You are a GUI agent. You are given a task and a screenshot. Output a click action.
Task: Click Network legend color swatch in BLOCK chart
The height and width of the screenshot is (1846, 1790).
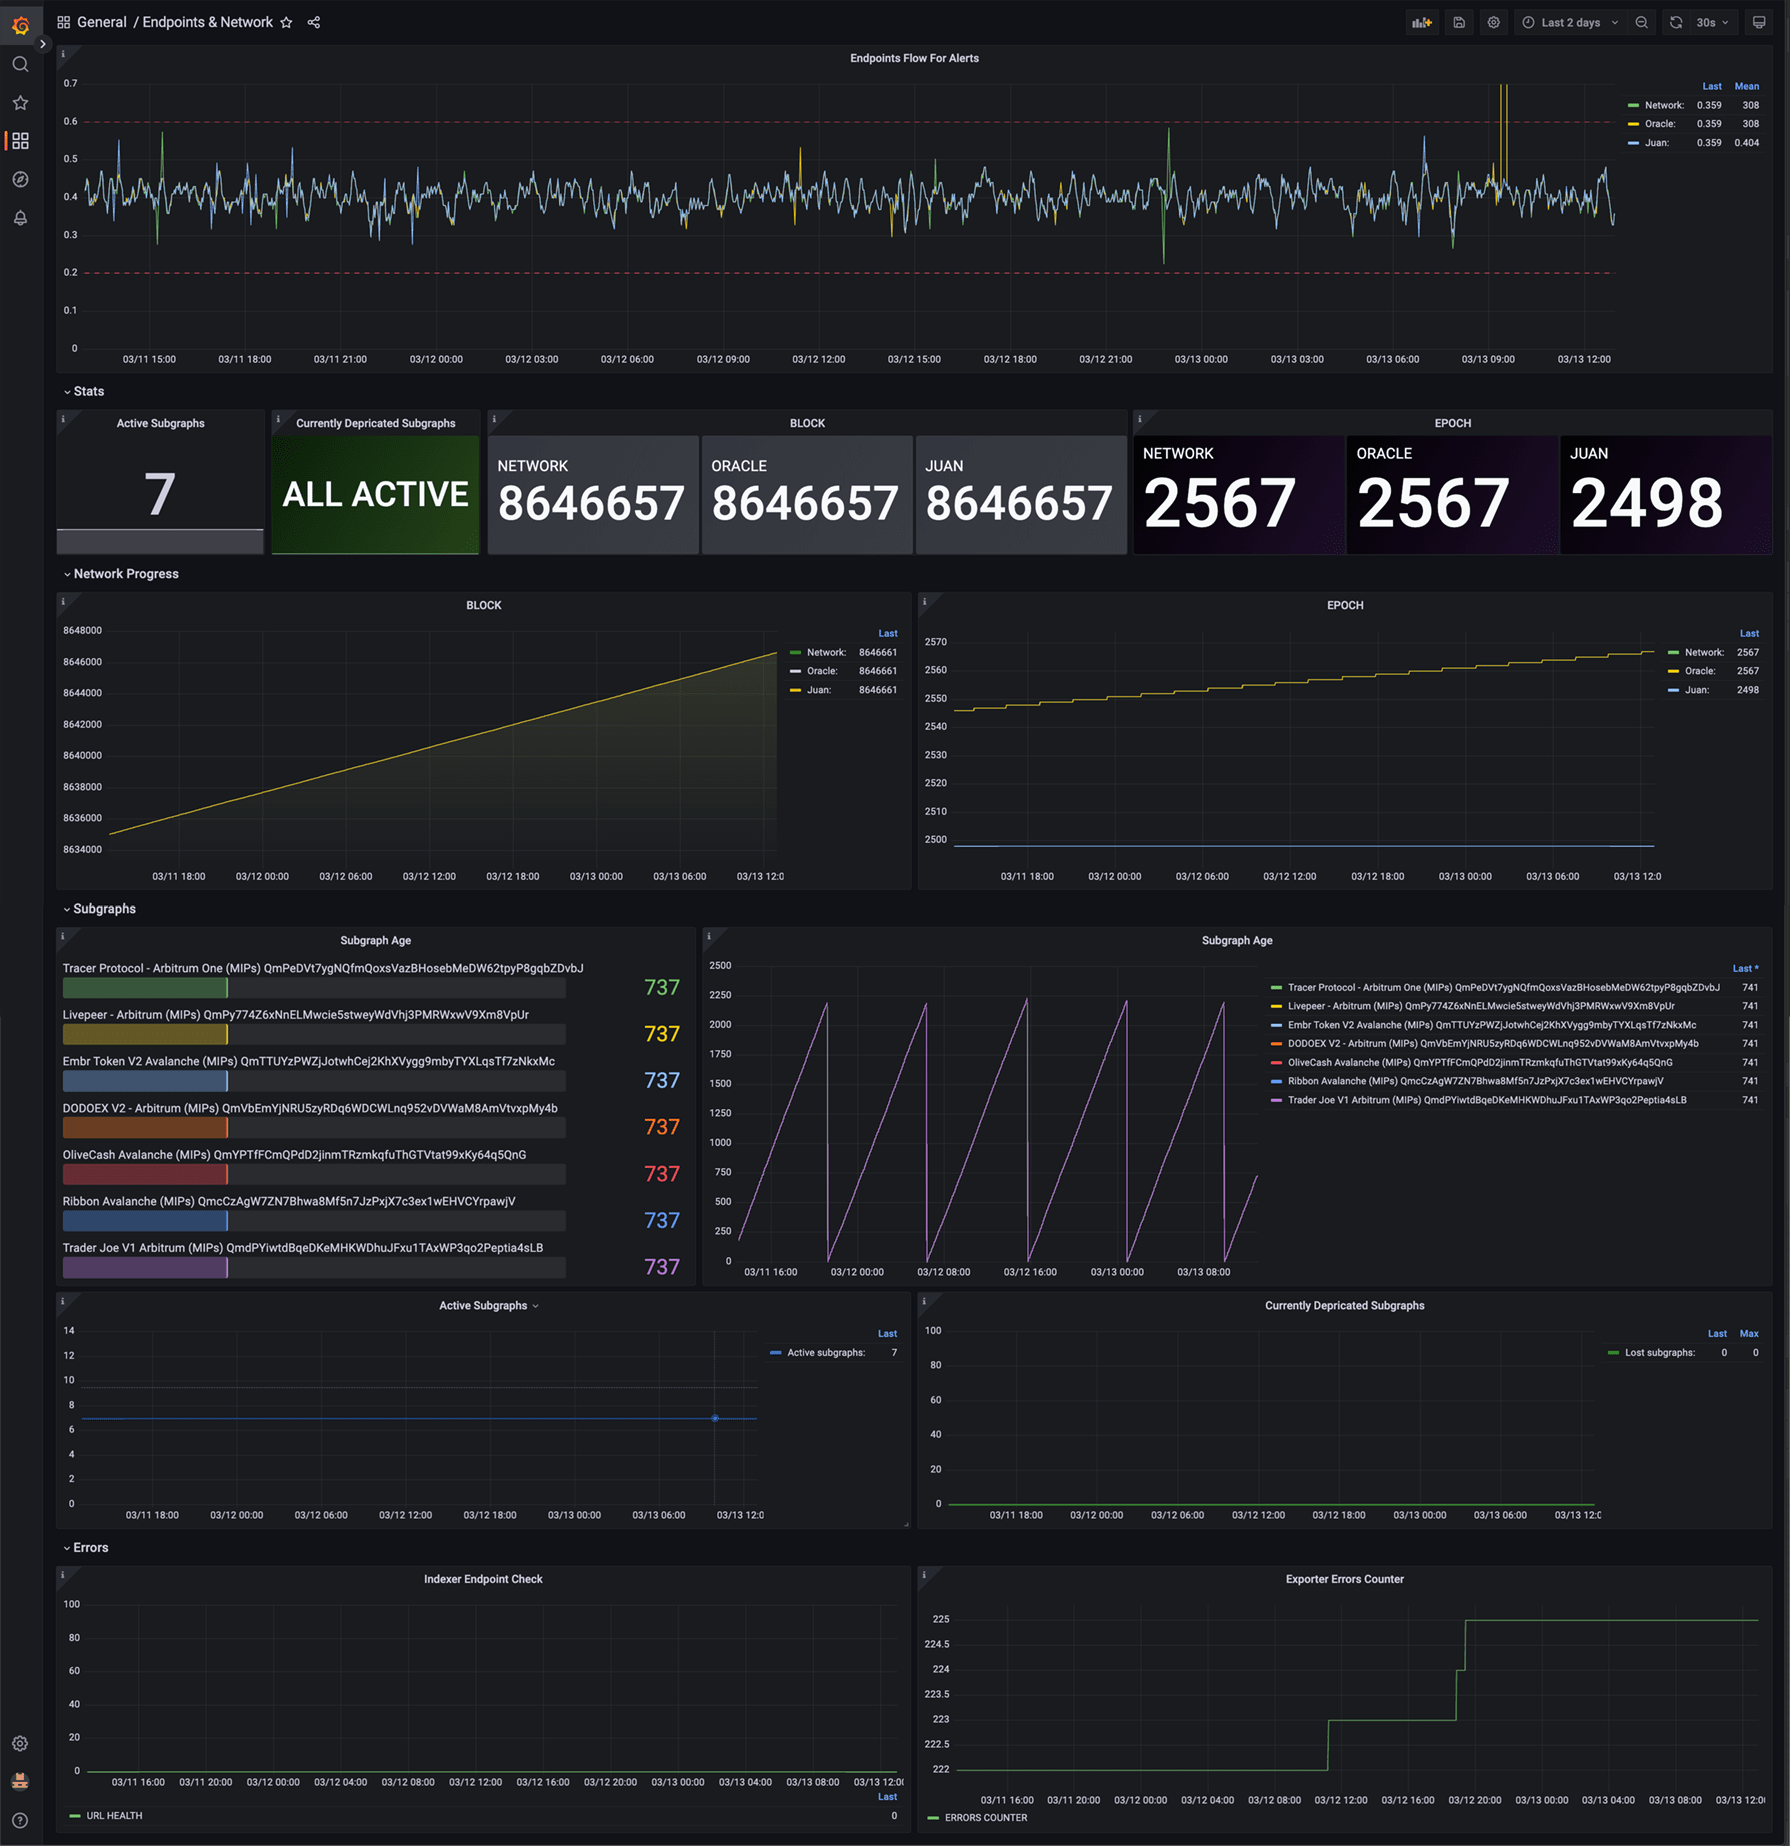click(796, 653)
